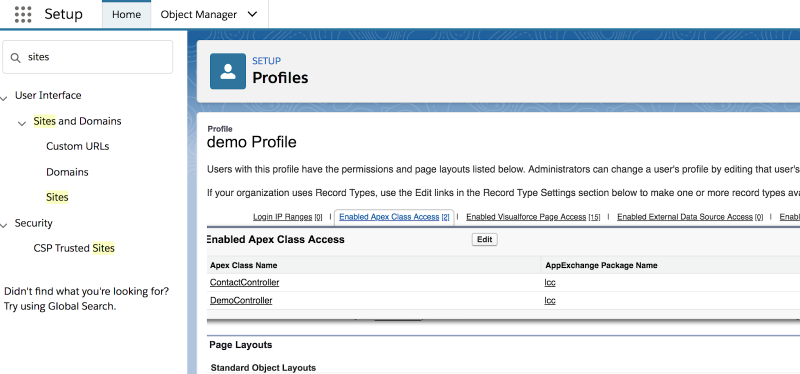Click the Enabled Apex Class Access section title
Screen dimensions: 800x374
coord(276,239)
